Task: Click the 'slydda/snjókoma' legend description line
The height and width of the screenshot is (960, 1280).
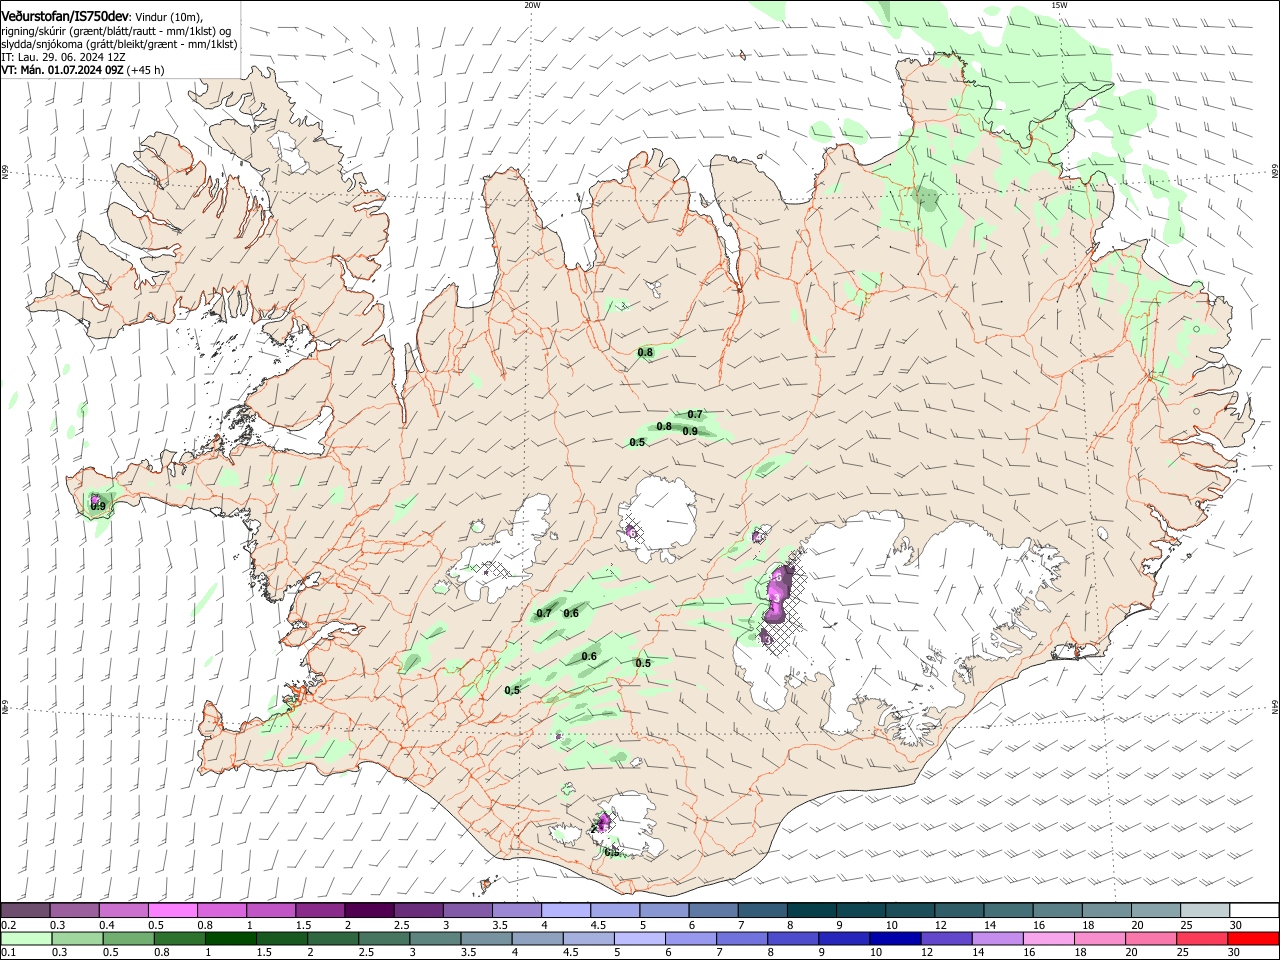Action: pyautogui.click(x=119, y=44)
